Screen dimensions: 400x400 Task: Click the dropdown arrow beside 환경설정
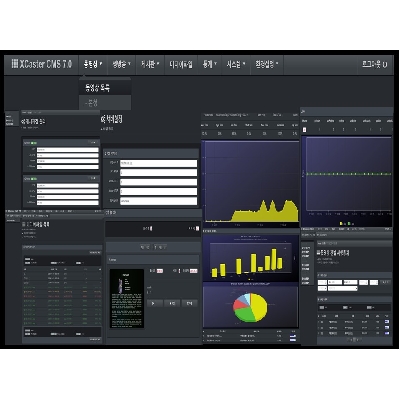[277, 63]
